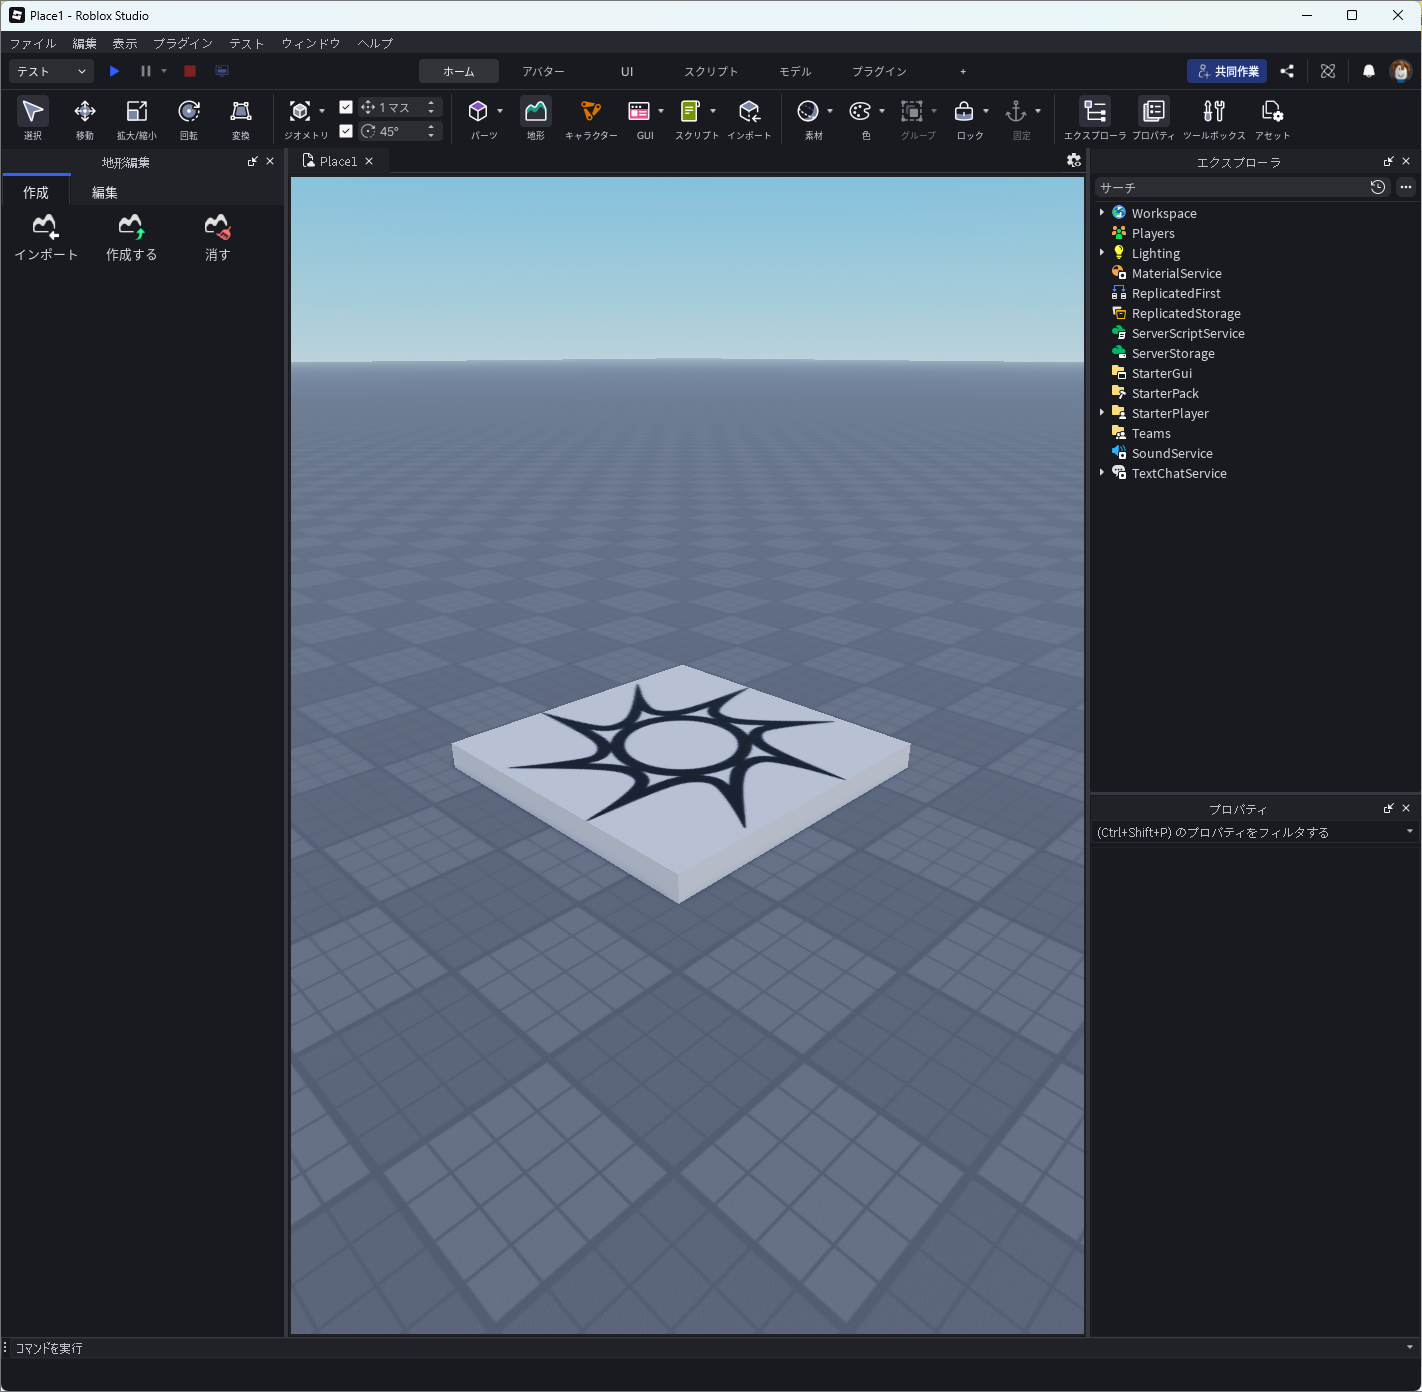Expand the StarterPlayer tree node
The image size is (1422, 1392).
1102,413
